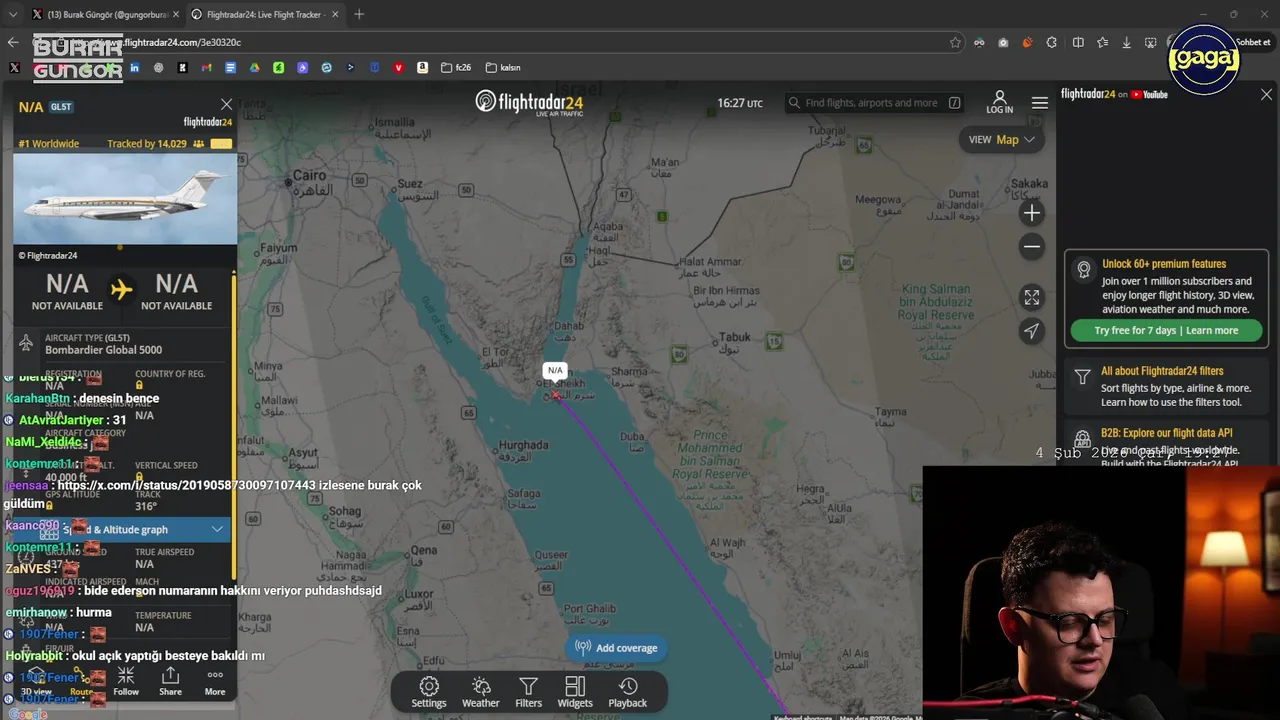The width and height of the screenshot is (1280, 720).
Task: Follow the selected aircraft
Action: 126,682
